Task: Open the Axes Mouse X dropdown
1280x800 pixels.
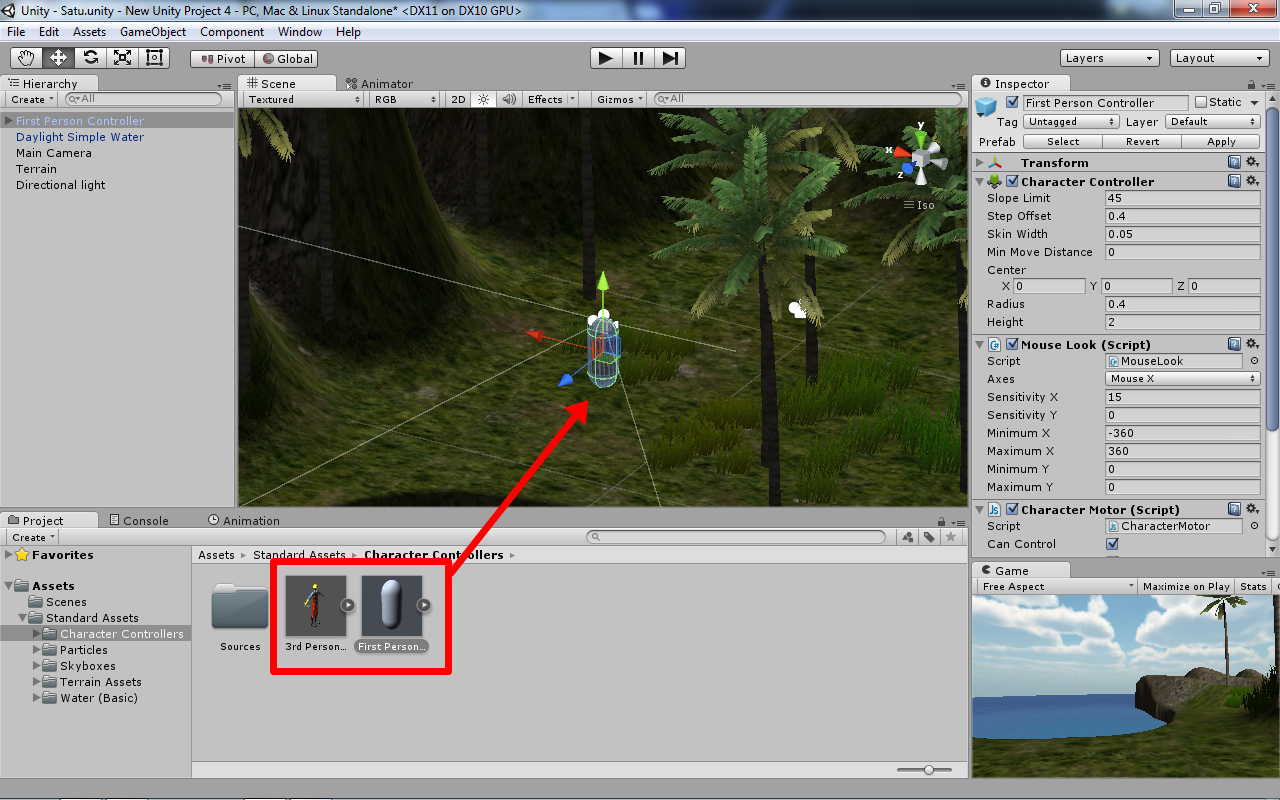Action: [x=1183, y=379]
